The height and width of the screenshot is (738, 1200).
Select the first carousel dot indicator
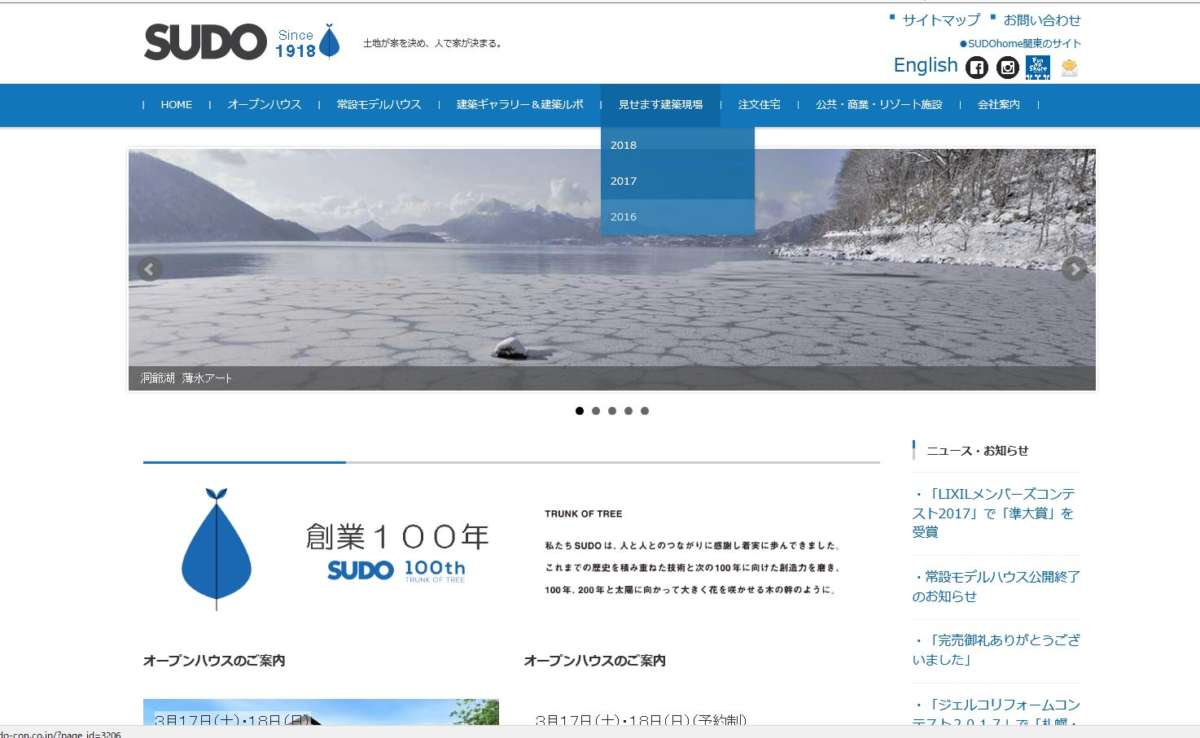pyautogui.click(x=580, y=410)
